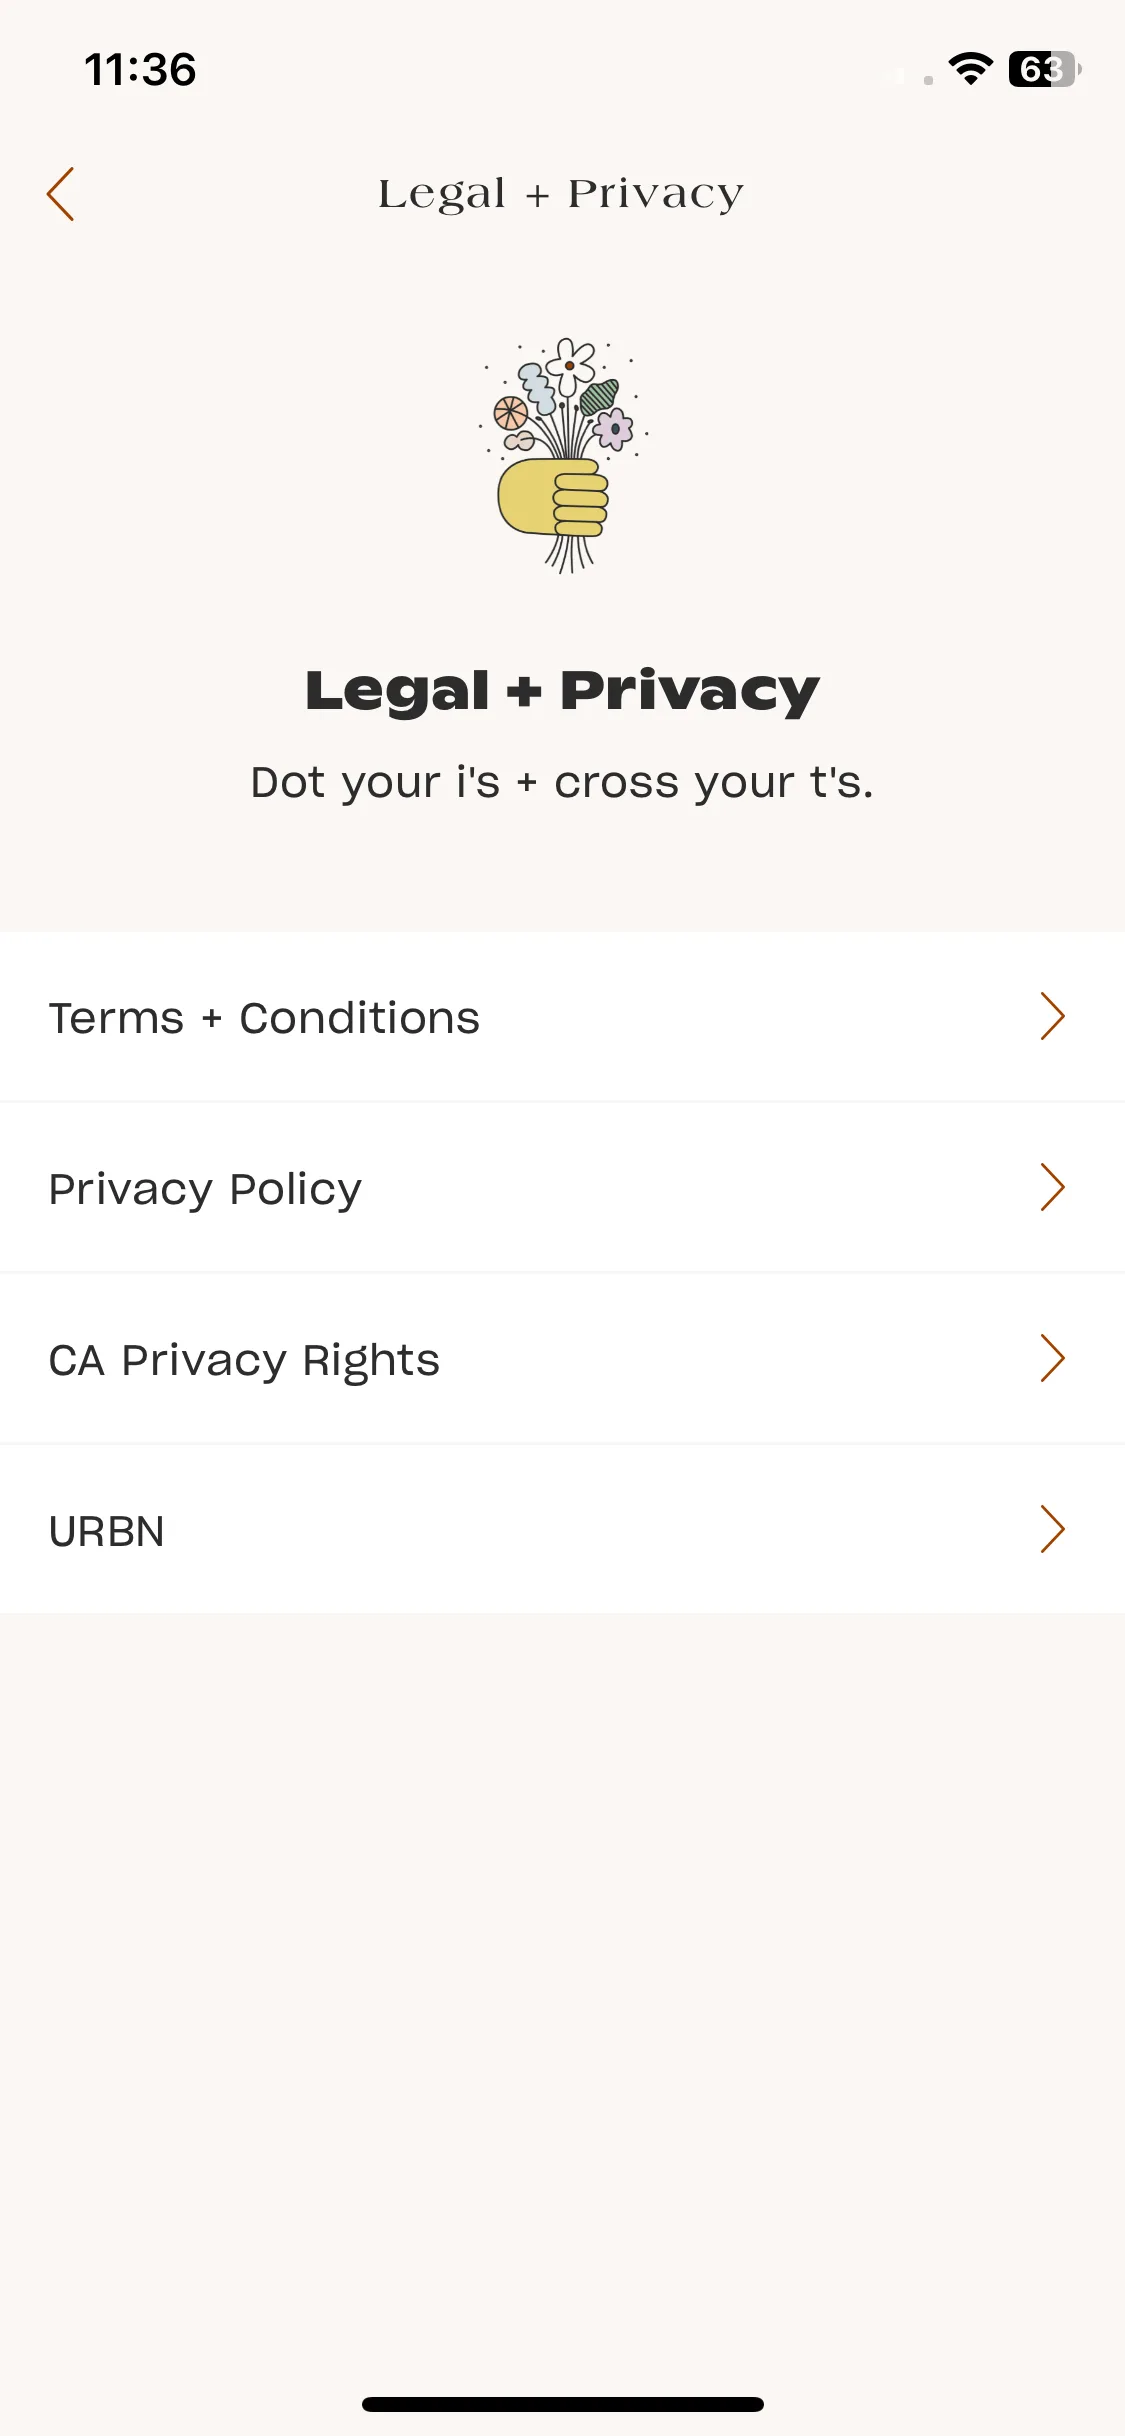Tap the chevron beside CA Privacy Rights

pyautogui.click(x=1052, y=1358)
